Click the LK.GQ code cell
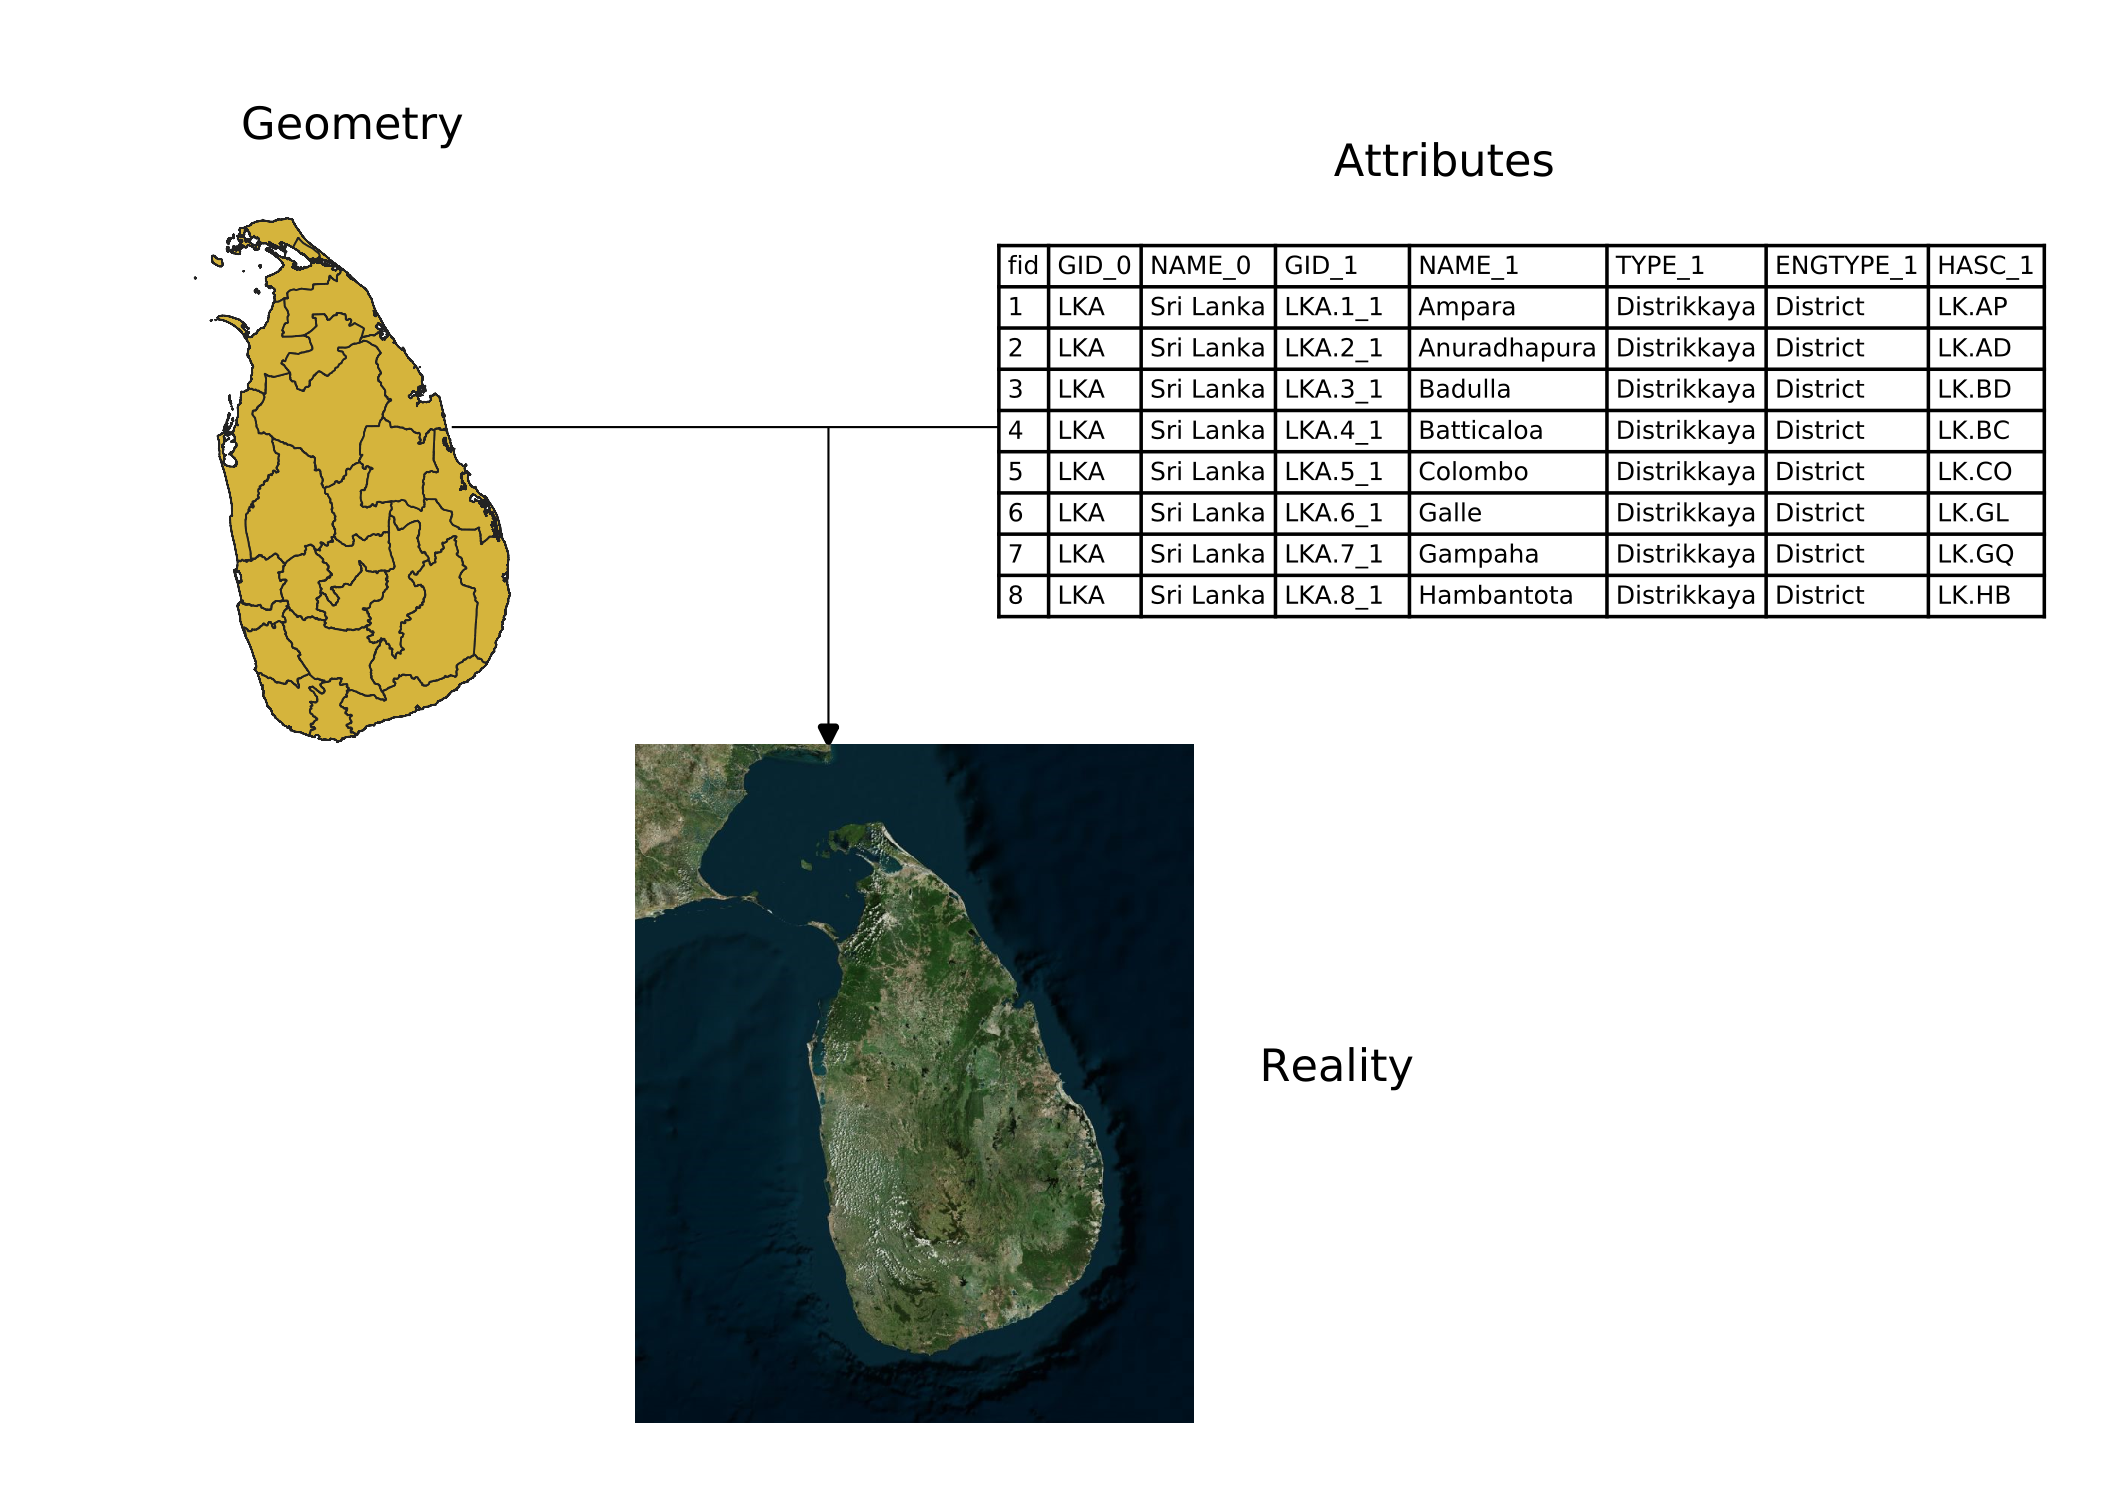This screenshot has height=1488, width=2104. click(x=1986, y=554)
